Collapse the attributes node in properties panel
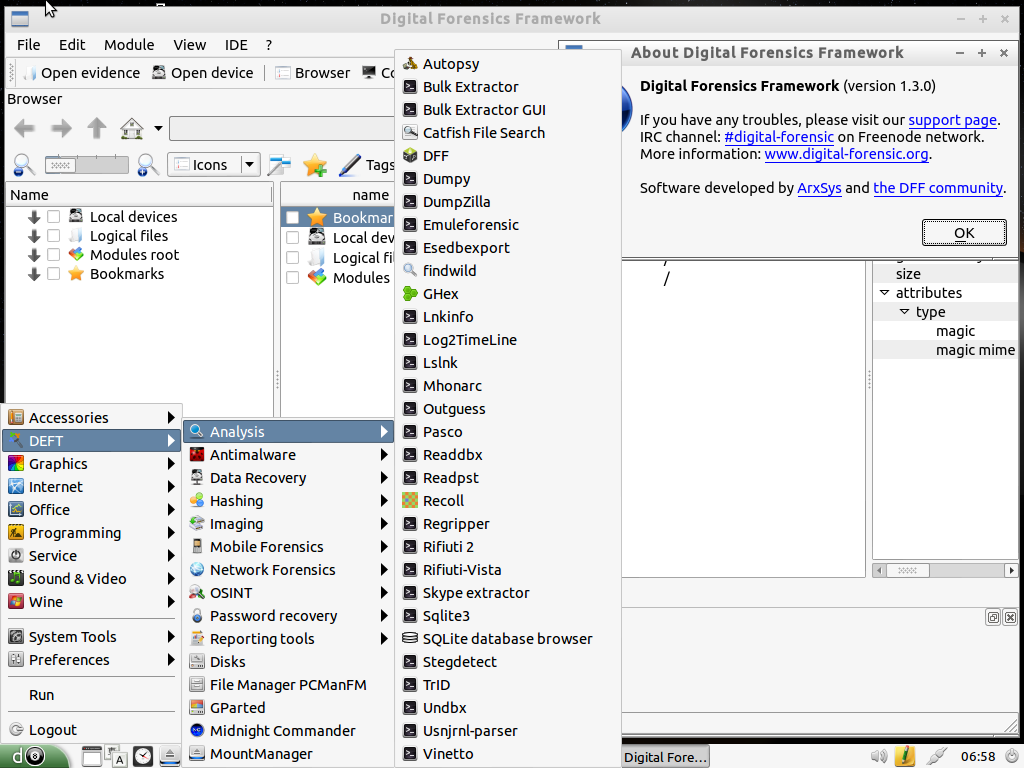This screenshot has height=768, width=1024. (x=884, y=293)
